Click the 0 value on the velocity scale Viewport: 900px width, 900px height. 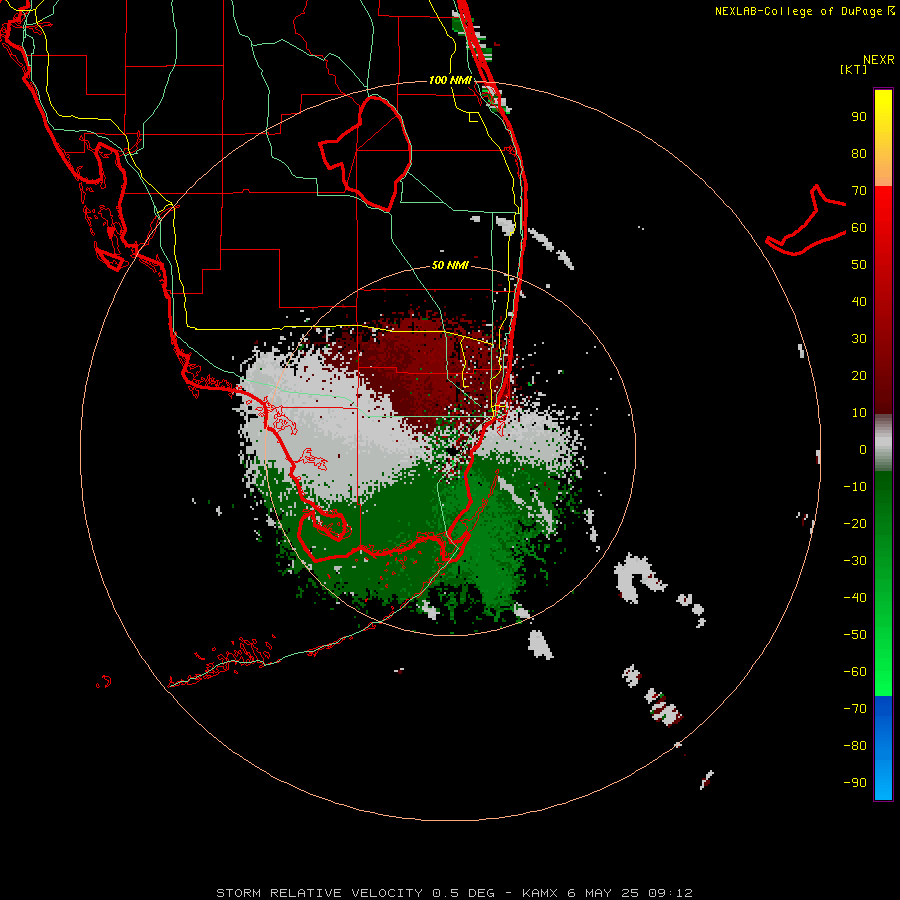click(x=863, y=450)
